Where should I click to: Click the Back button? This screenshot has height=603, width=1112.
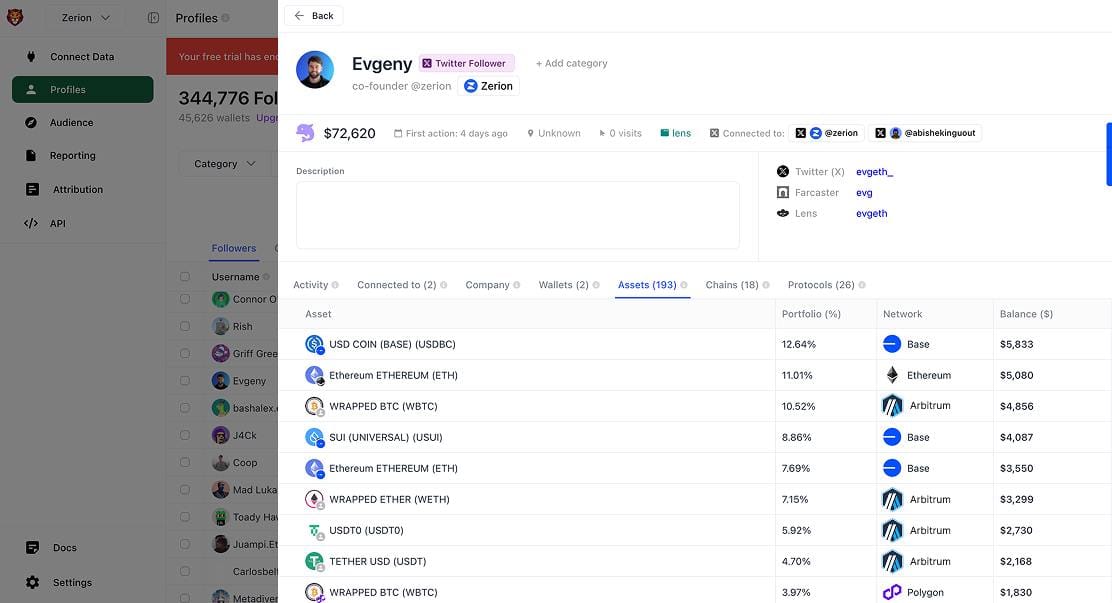[314, 16]
